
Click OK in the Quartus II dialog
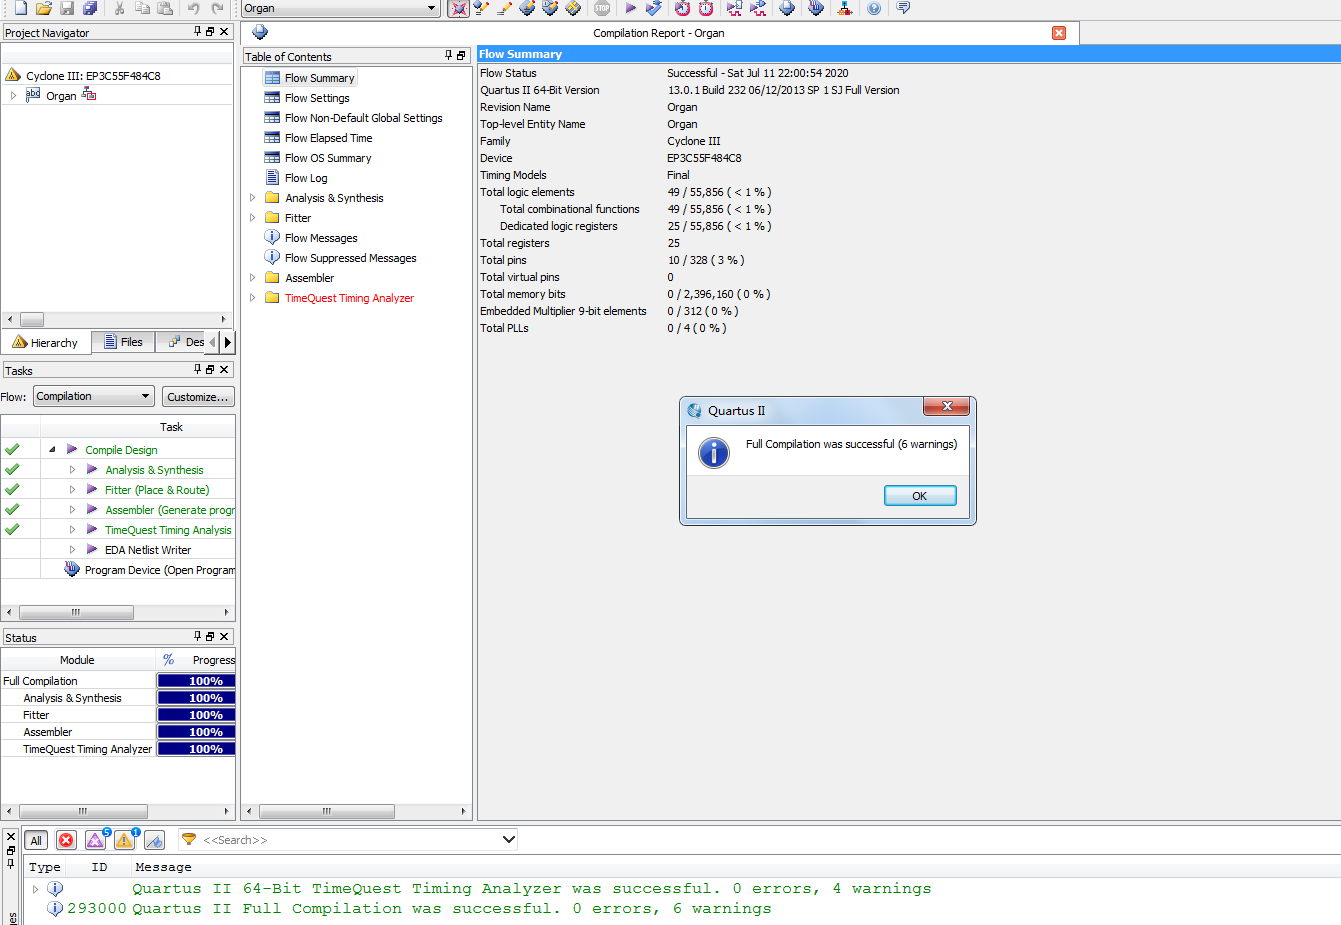point(919,496)
